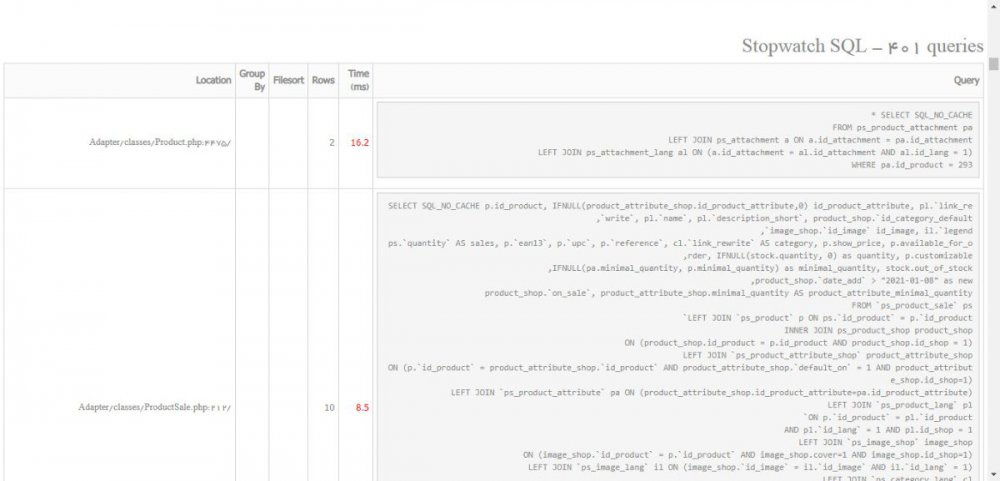This screenshot has width=1000, height=481.
Task: Sort by the Time (ms) column header
Action: coord(358,80)
